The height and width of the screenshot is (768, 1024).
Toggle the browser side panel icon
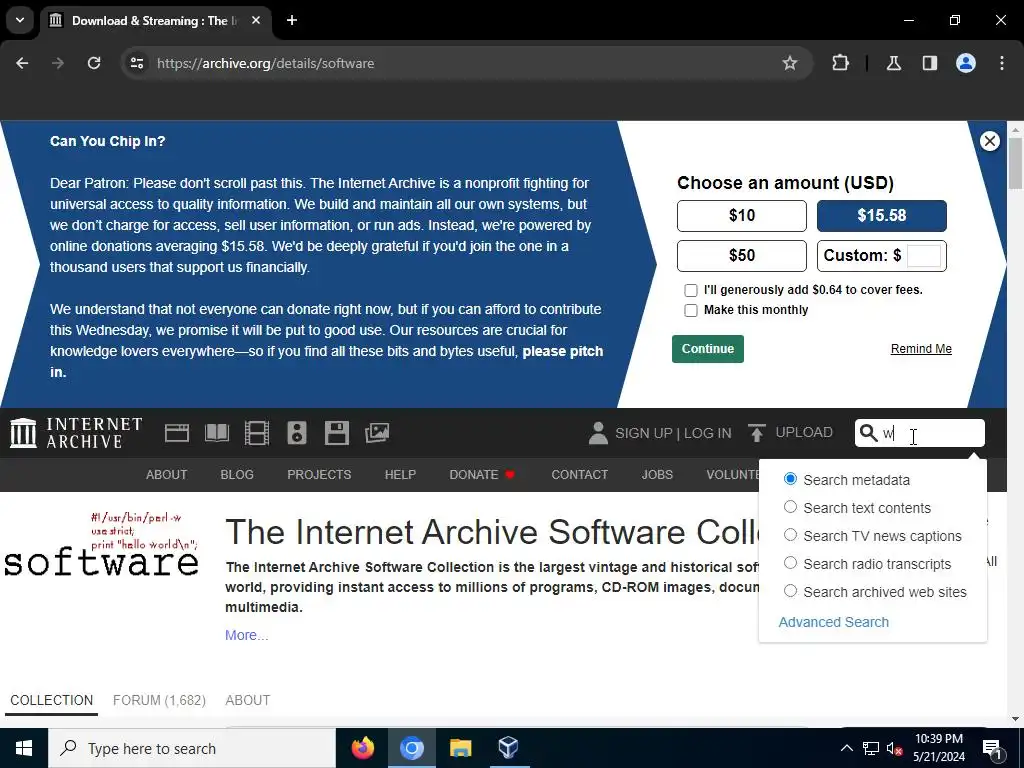coord(929,63)
